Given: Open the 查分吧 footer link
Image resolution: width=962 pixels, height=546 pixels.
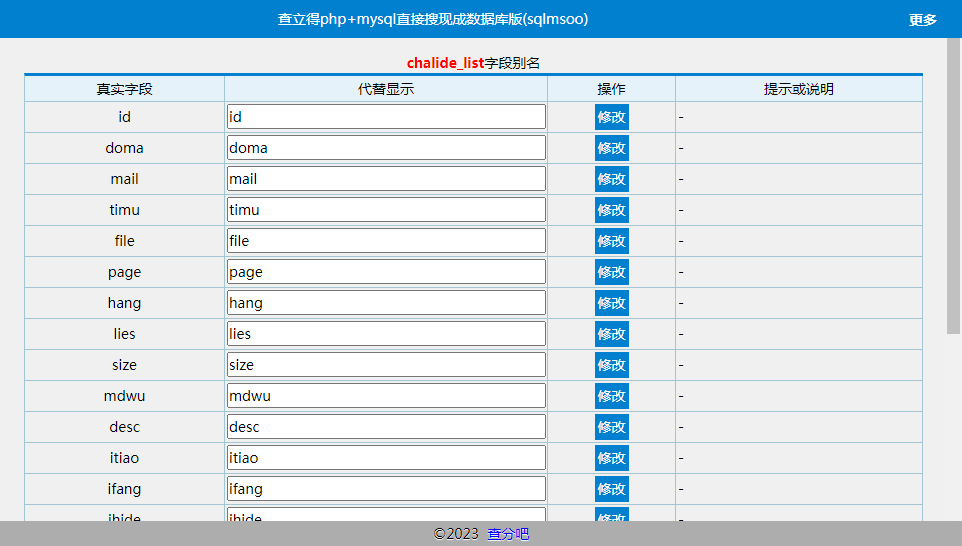Looking at the screenshot, I should 508,534.
